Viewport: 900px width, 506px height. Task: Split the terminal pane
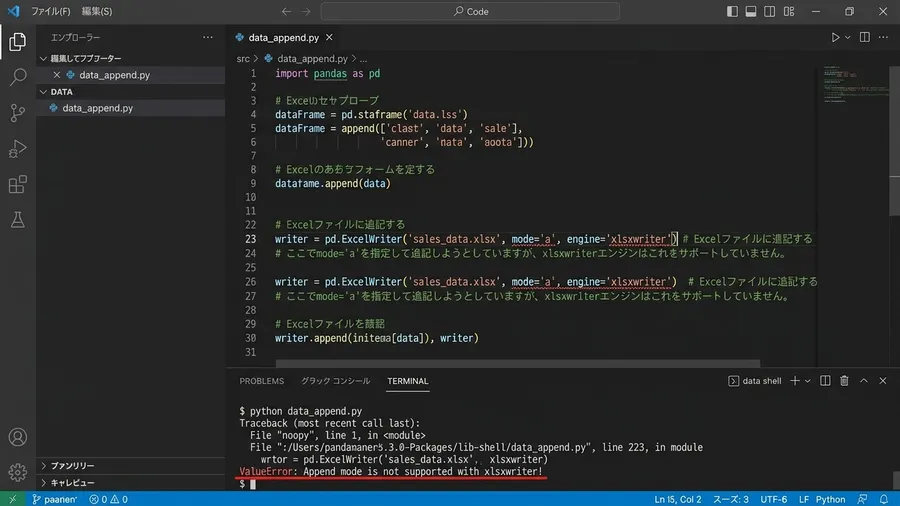pos(825,381)
